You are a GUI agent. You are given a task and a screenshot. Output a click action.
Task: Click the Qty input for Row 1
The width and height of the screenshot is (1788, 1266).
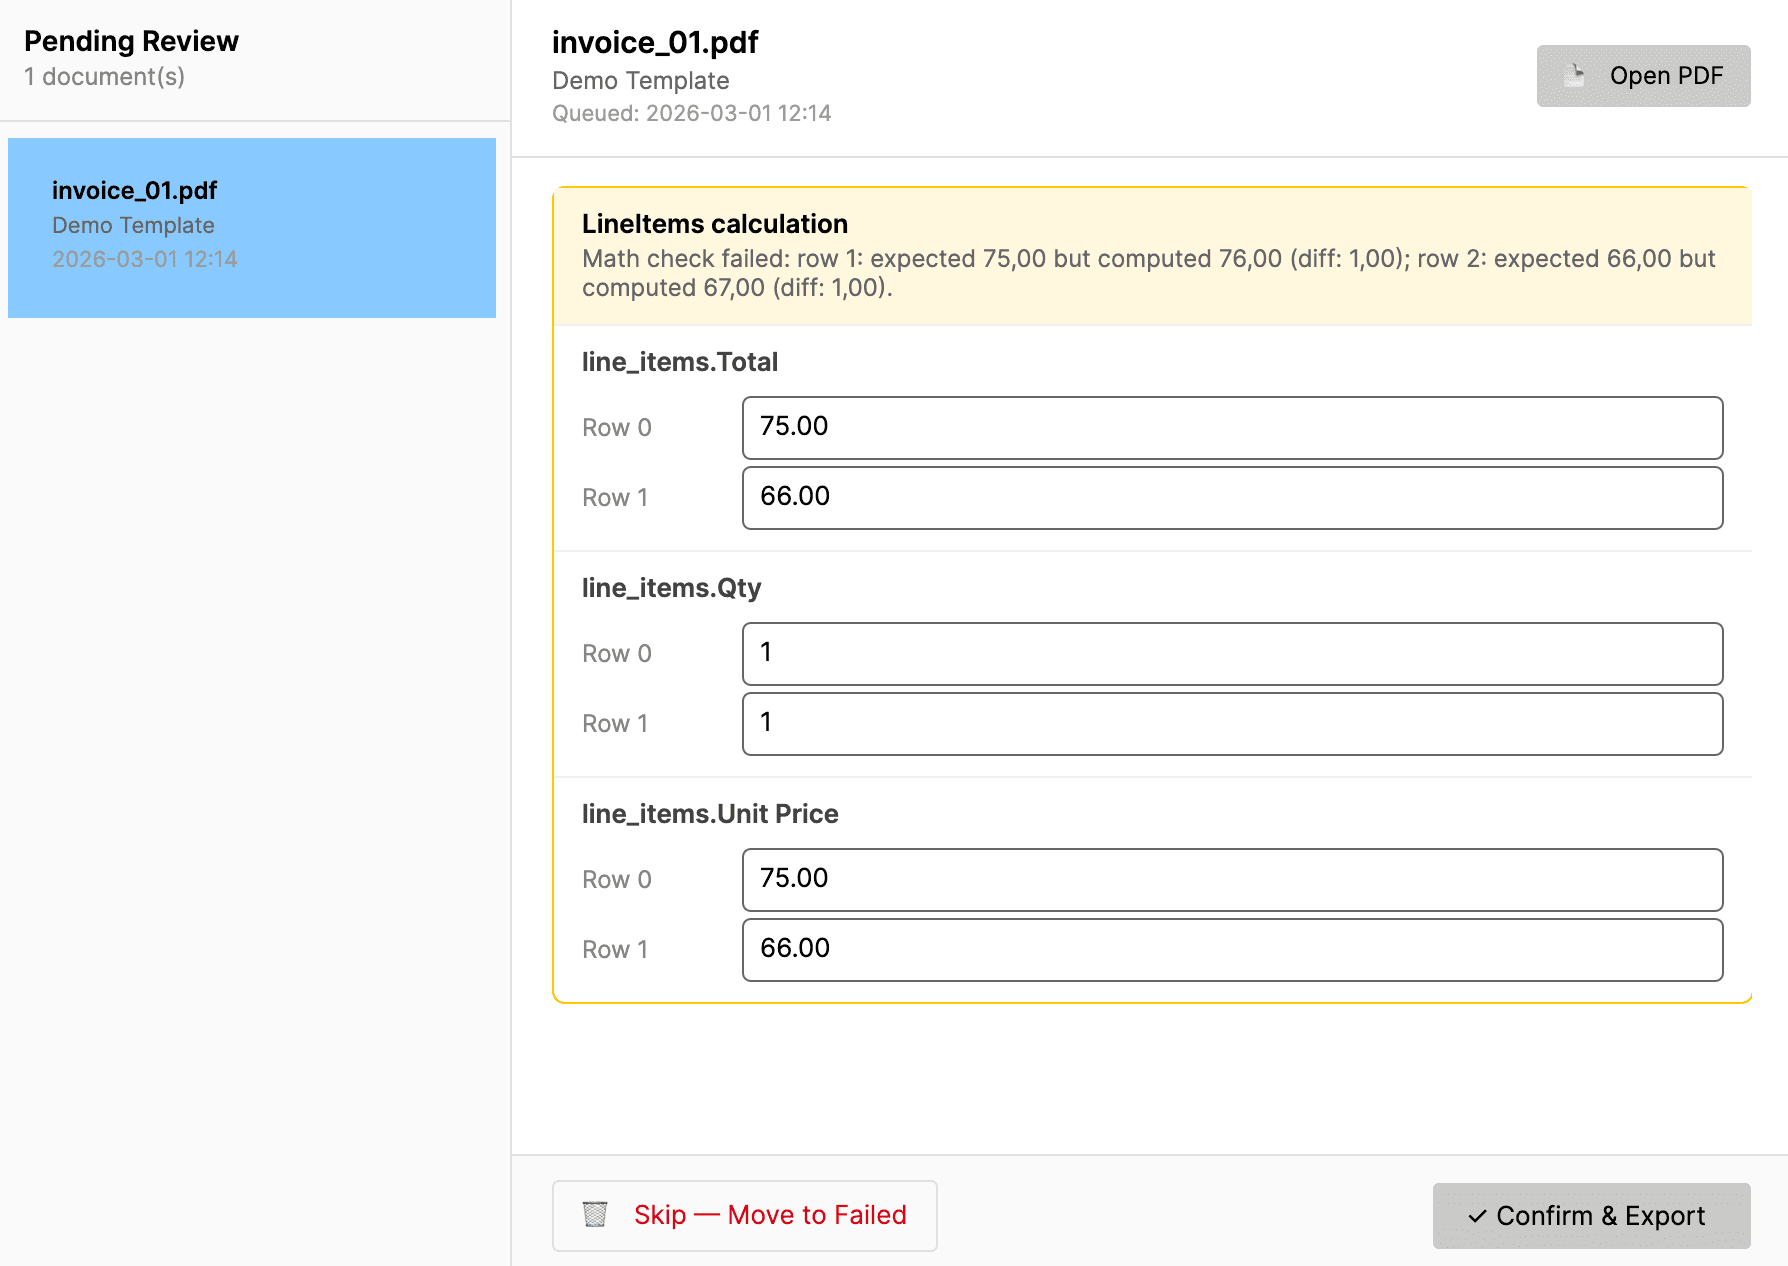(x=1232, y=723)
